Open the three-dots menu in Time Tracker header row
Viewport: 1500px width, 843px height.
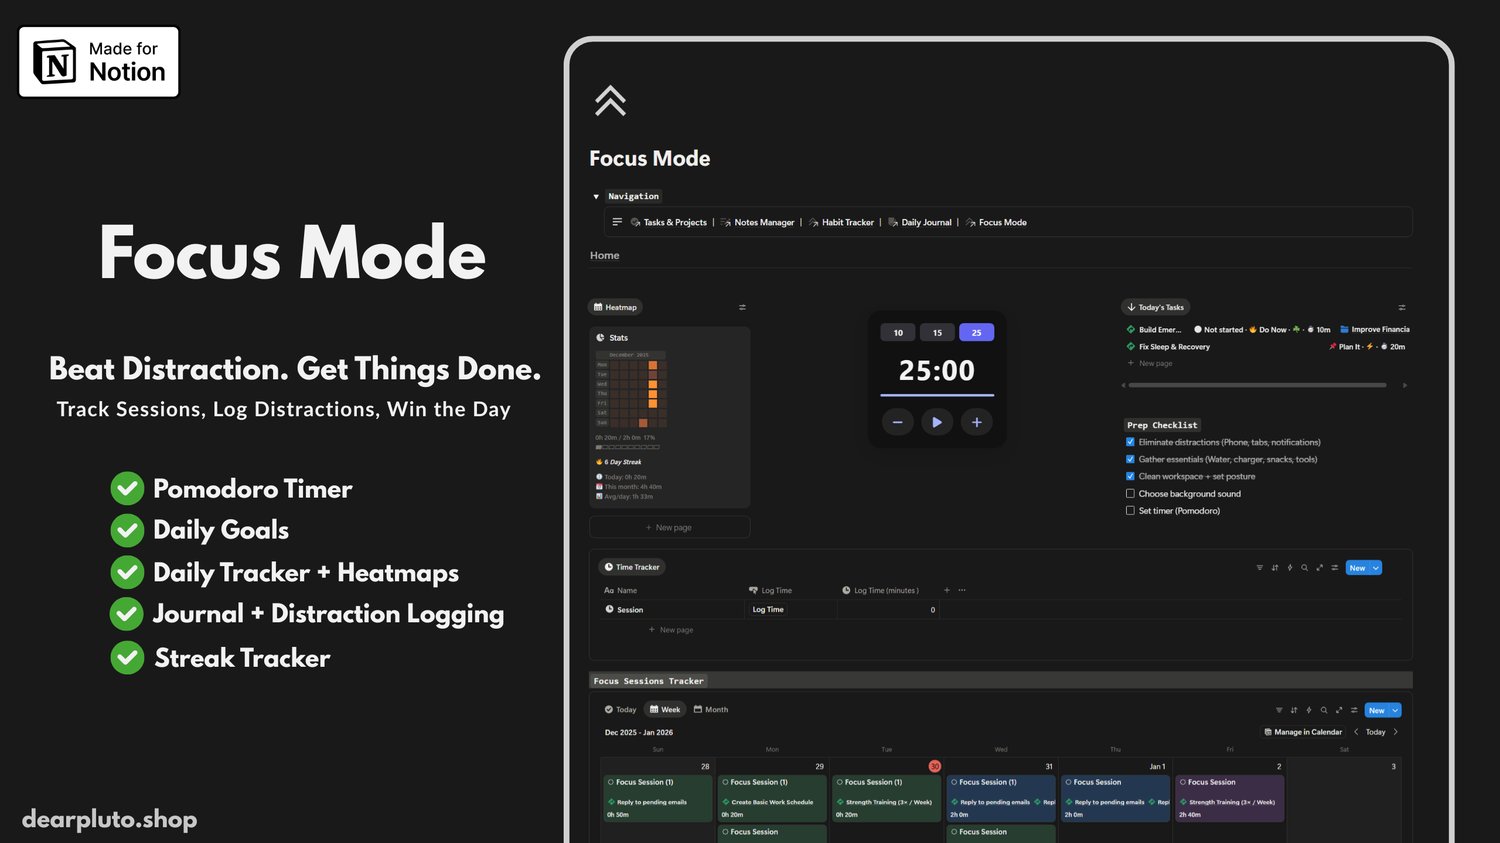[x=962, y=590]
